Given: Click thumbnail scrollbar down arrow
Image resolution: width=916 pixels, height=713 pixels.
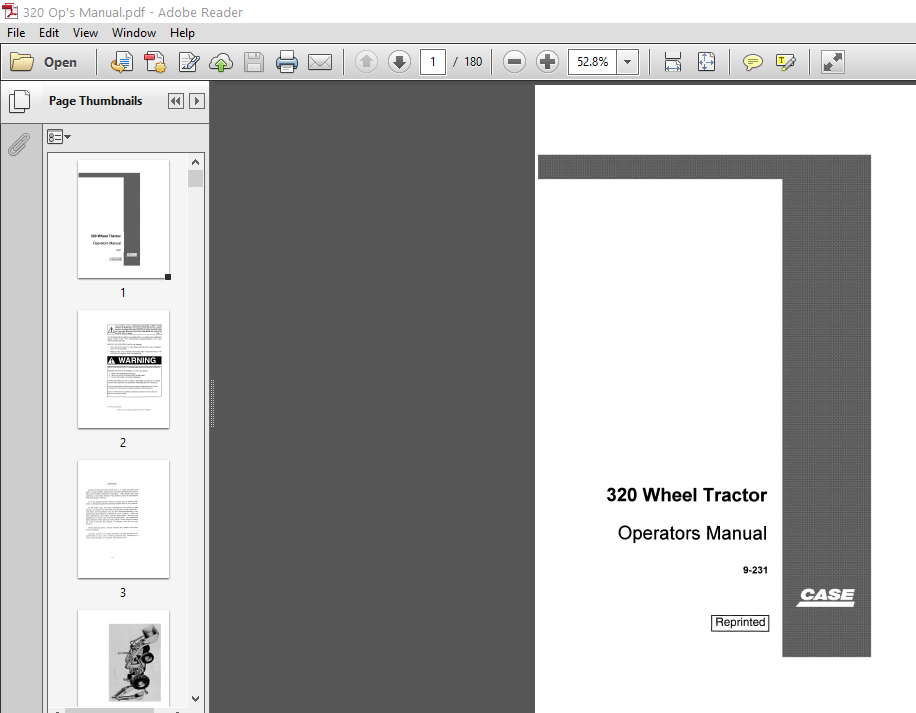Looking at the screenshot, I should coord(196,699).
